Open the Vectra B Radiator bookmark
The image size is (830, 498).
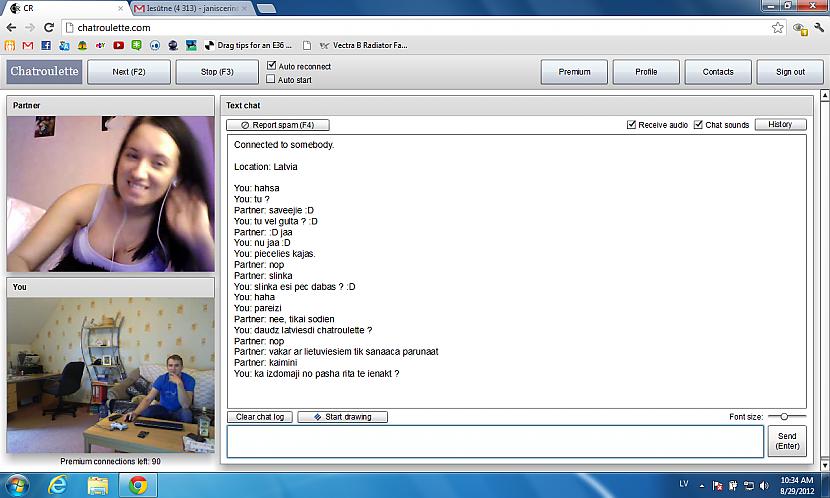pyautogui.click(x=363, y=46)
